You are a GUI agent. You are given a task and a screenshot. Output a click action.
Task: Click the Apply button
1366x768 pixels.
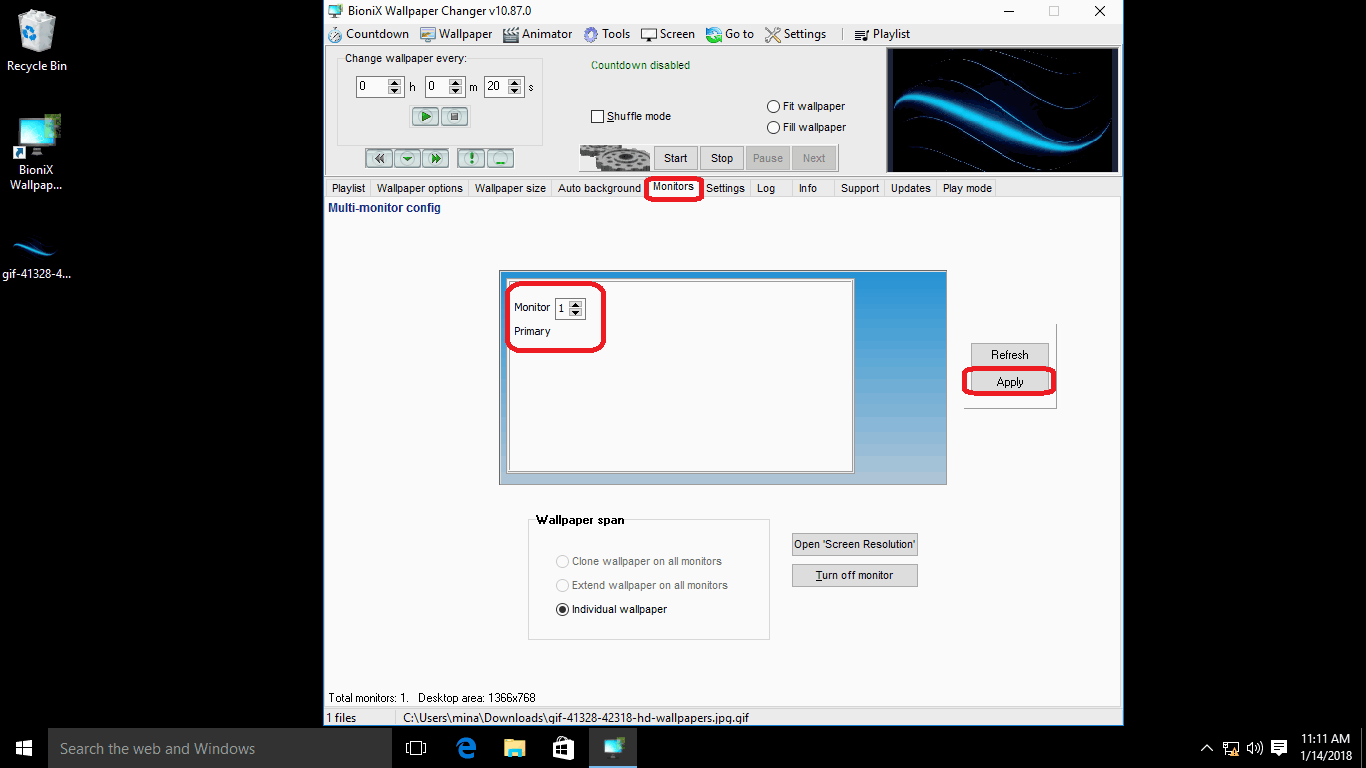[x=1010, y=382]
